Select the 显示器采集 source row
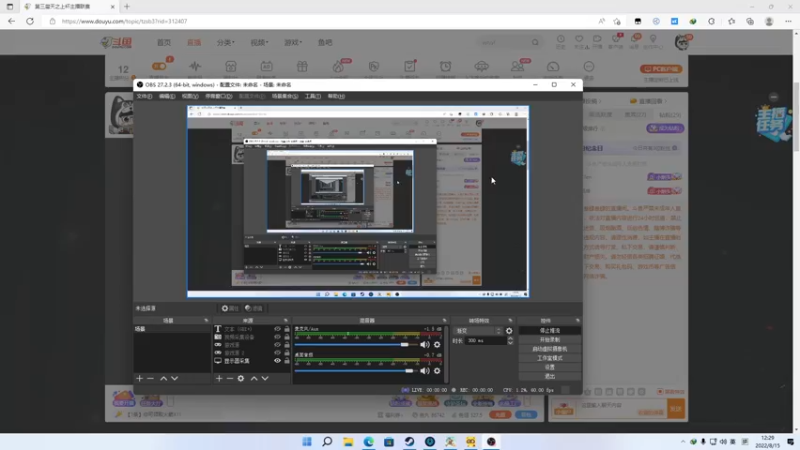This screenshot has width=800, height=450. [253, 361]
